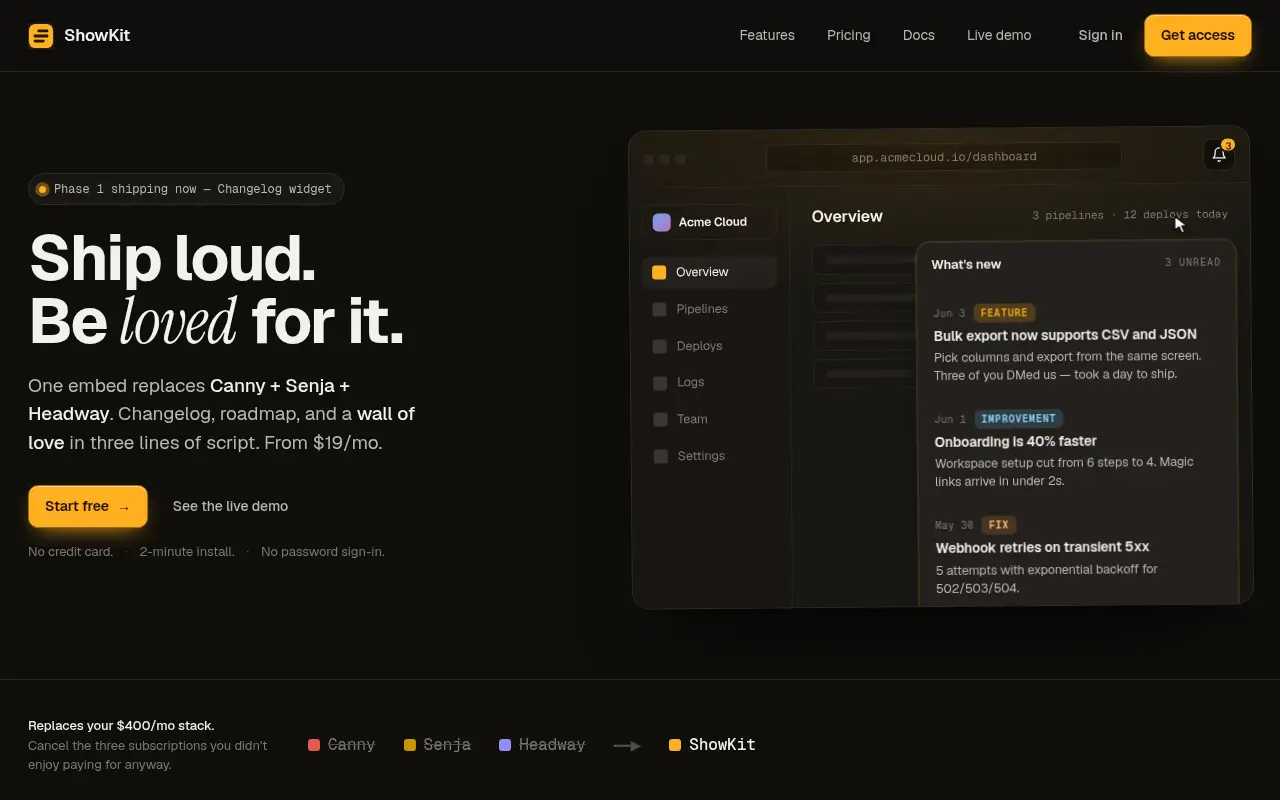Open Pricing in the top navigation

[849, 35]
